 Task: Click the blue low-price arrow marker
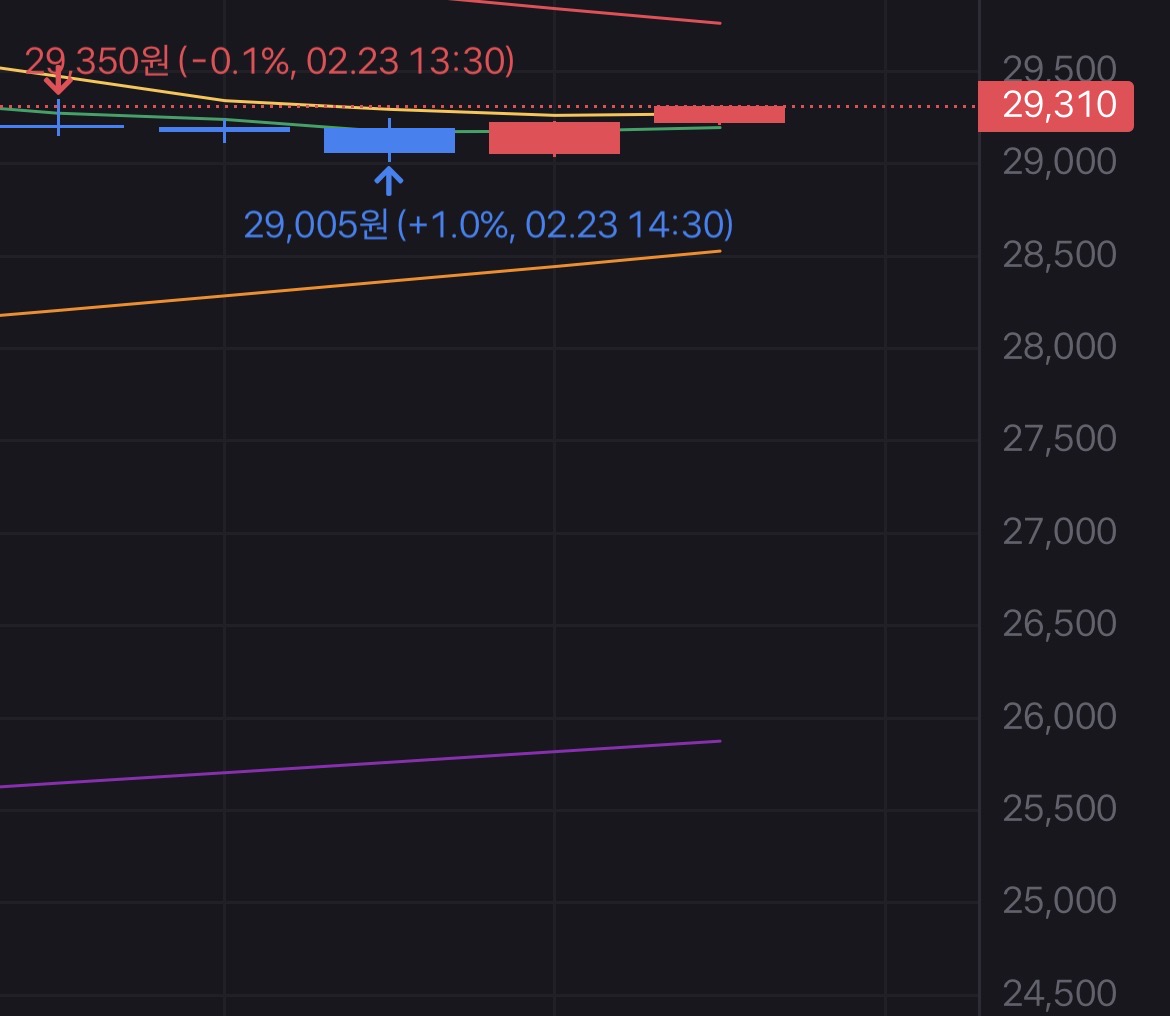pos(389,179)
